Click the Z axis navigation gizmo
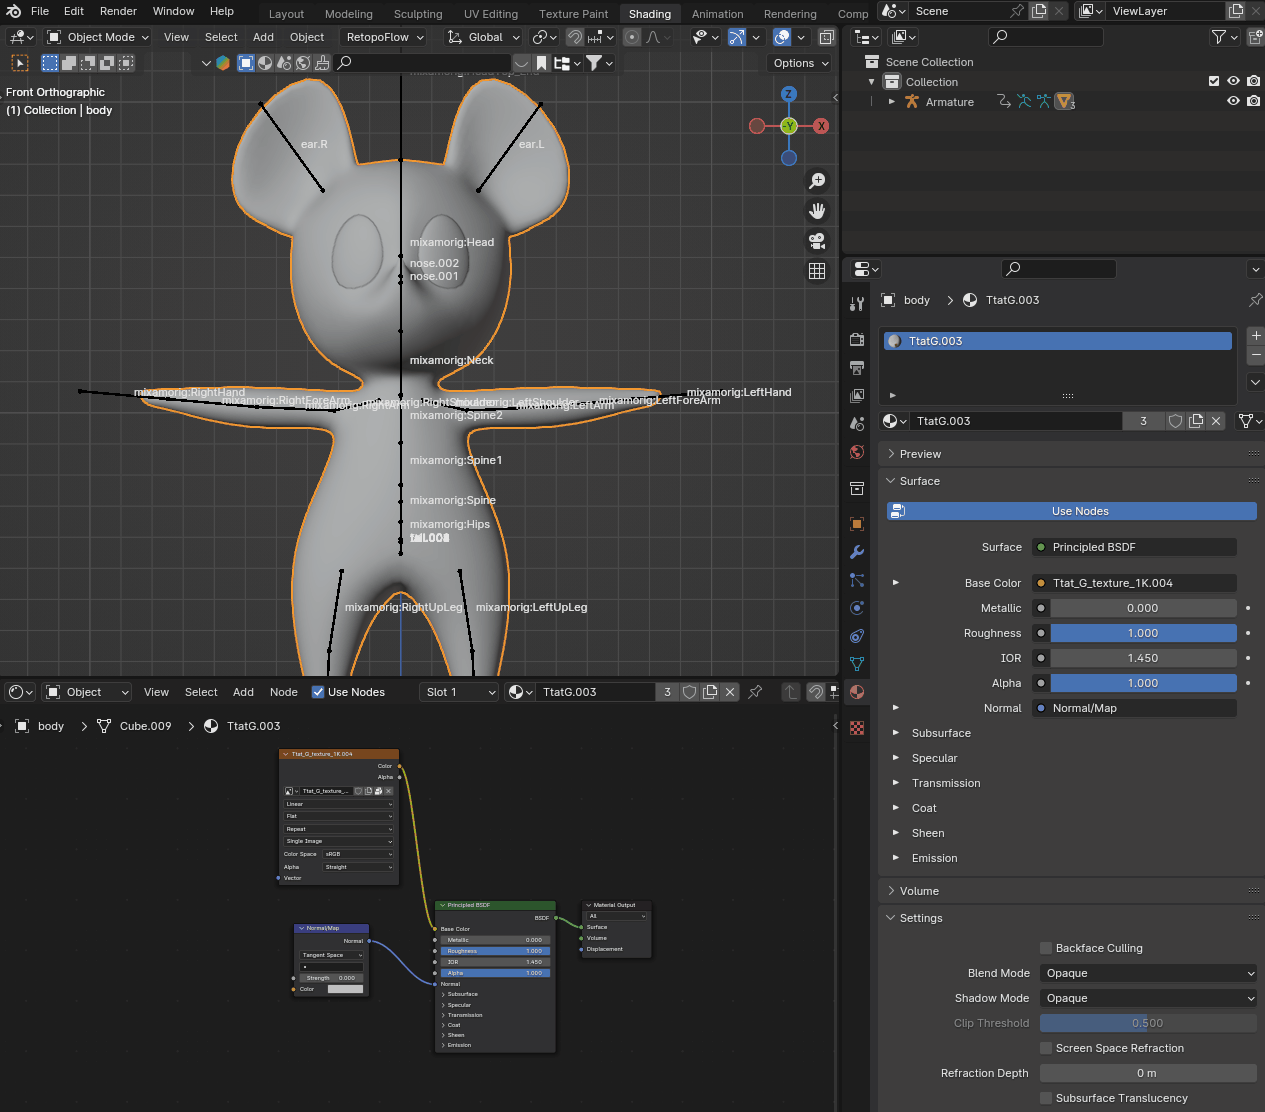The width and height of the screenshot is (1265, 1112). tap(789, 94)
